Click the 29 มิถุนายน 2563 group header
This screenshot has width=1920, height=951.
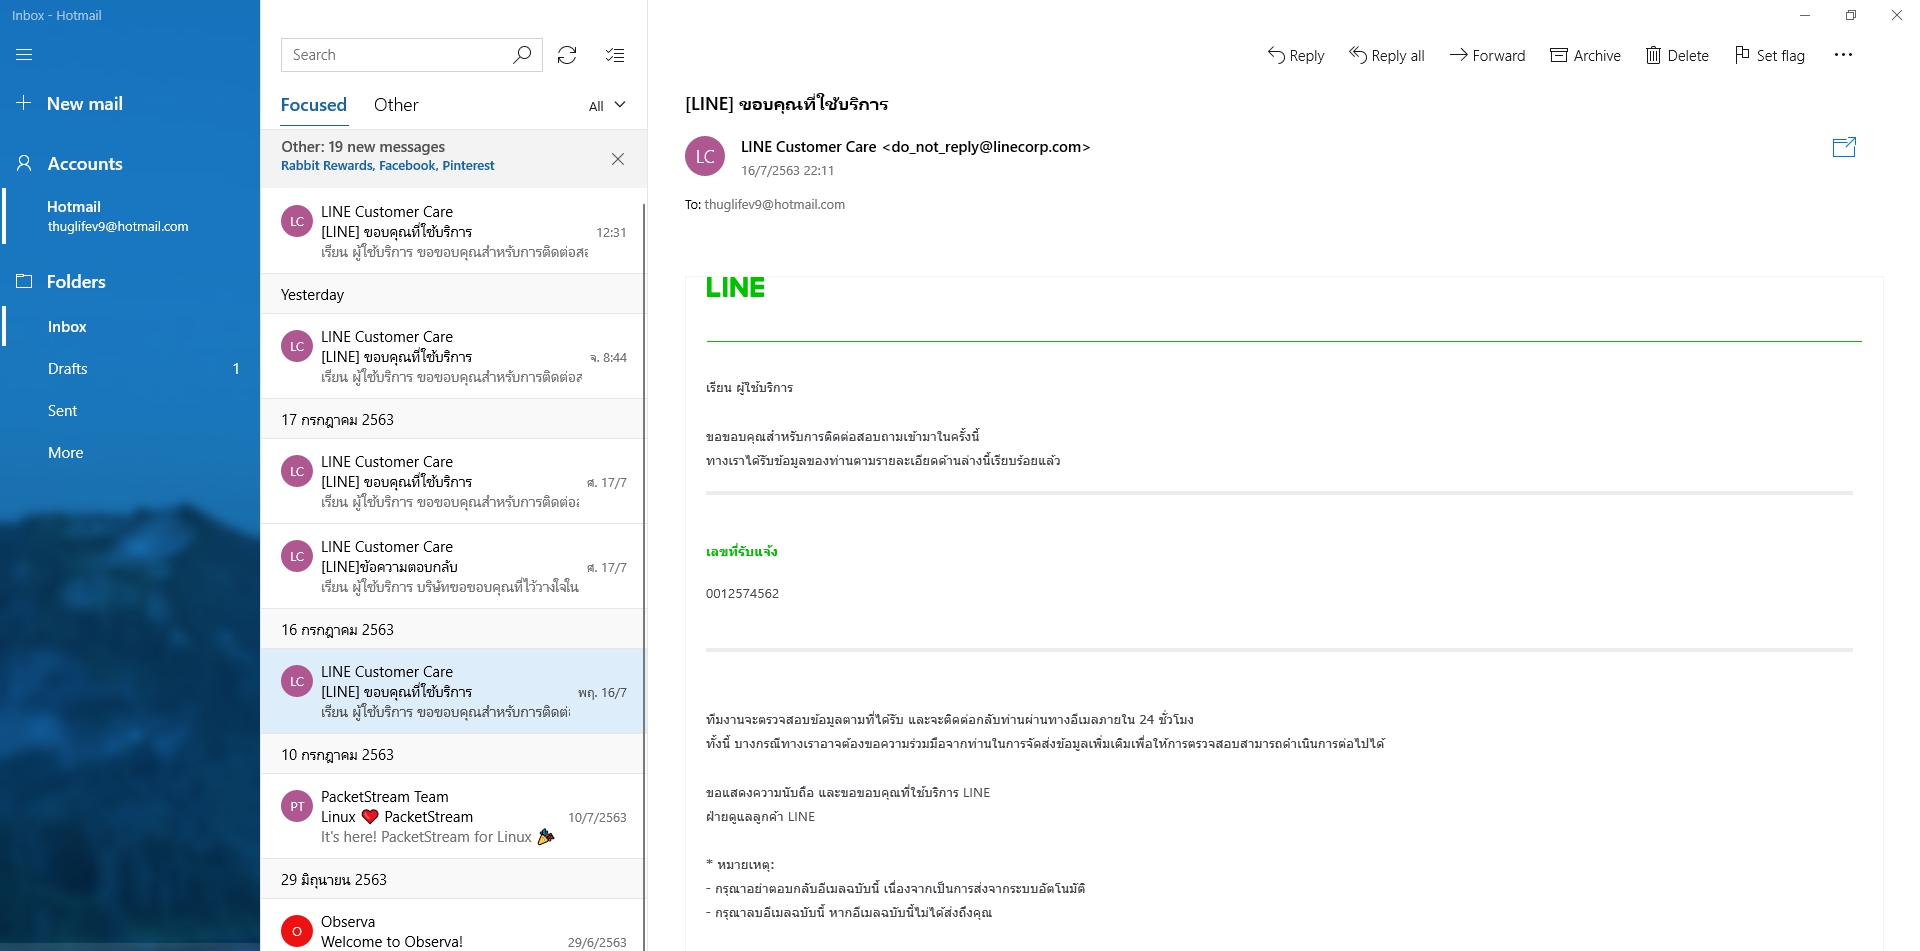(x=452, y=879)
